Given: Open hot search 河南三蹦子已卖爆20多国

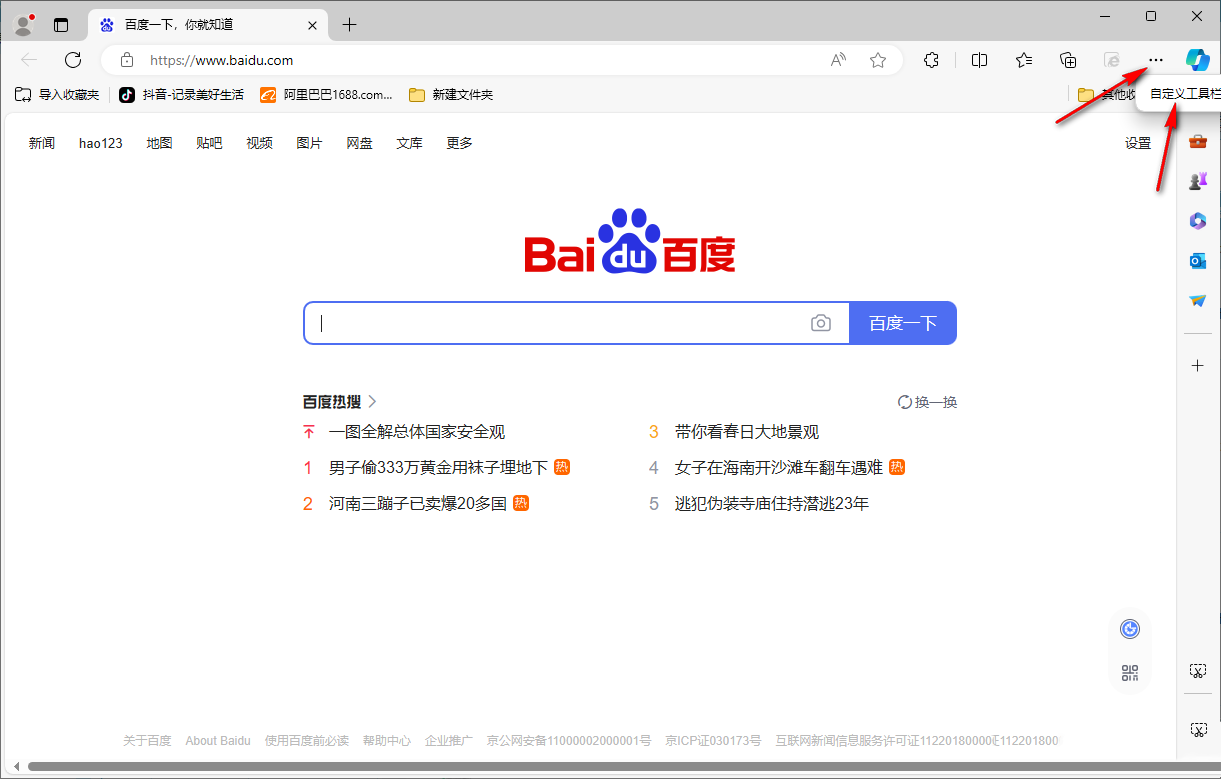Looking at the screenshot, I should click(418, 504).
